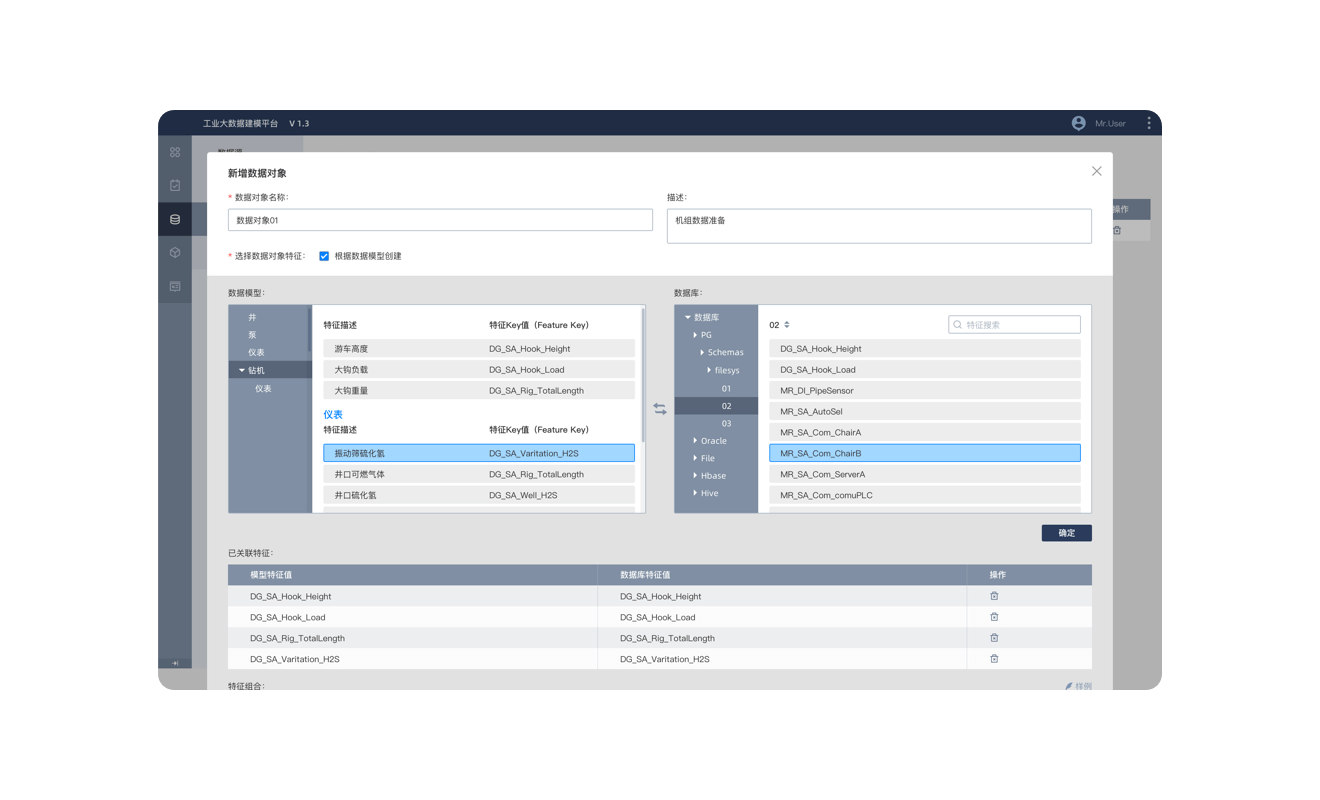Select MR_SA_Com_ChairB database feature

coord(925,453)
